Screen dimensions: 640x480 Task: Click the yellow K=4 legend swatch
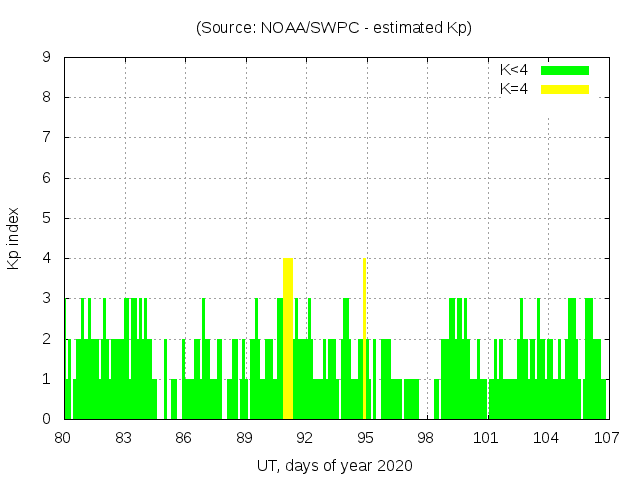pyautogui.click(x=565, y=89)
